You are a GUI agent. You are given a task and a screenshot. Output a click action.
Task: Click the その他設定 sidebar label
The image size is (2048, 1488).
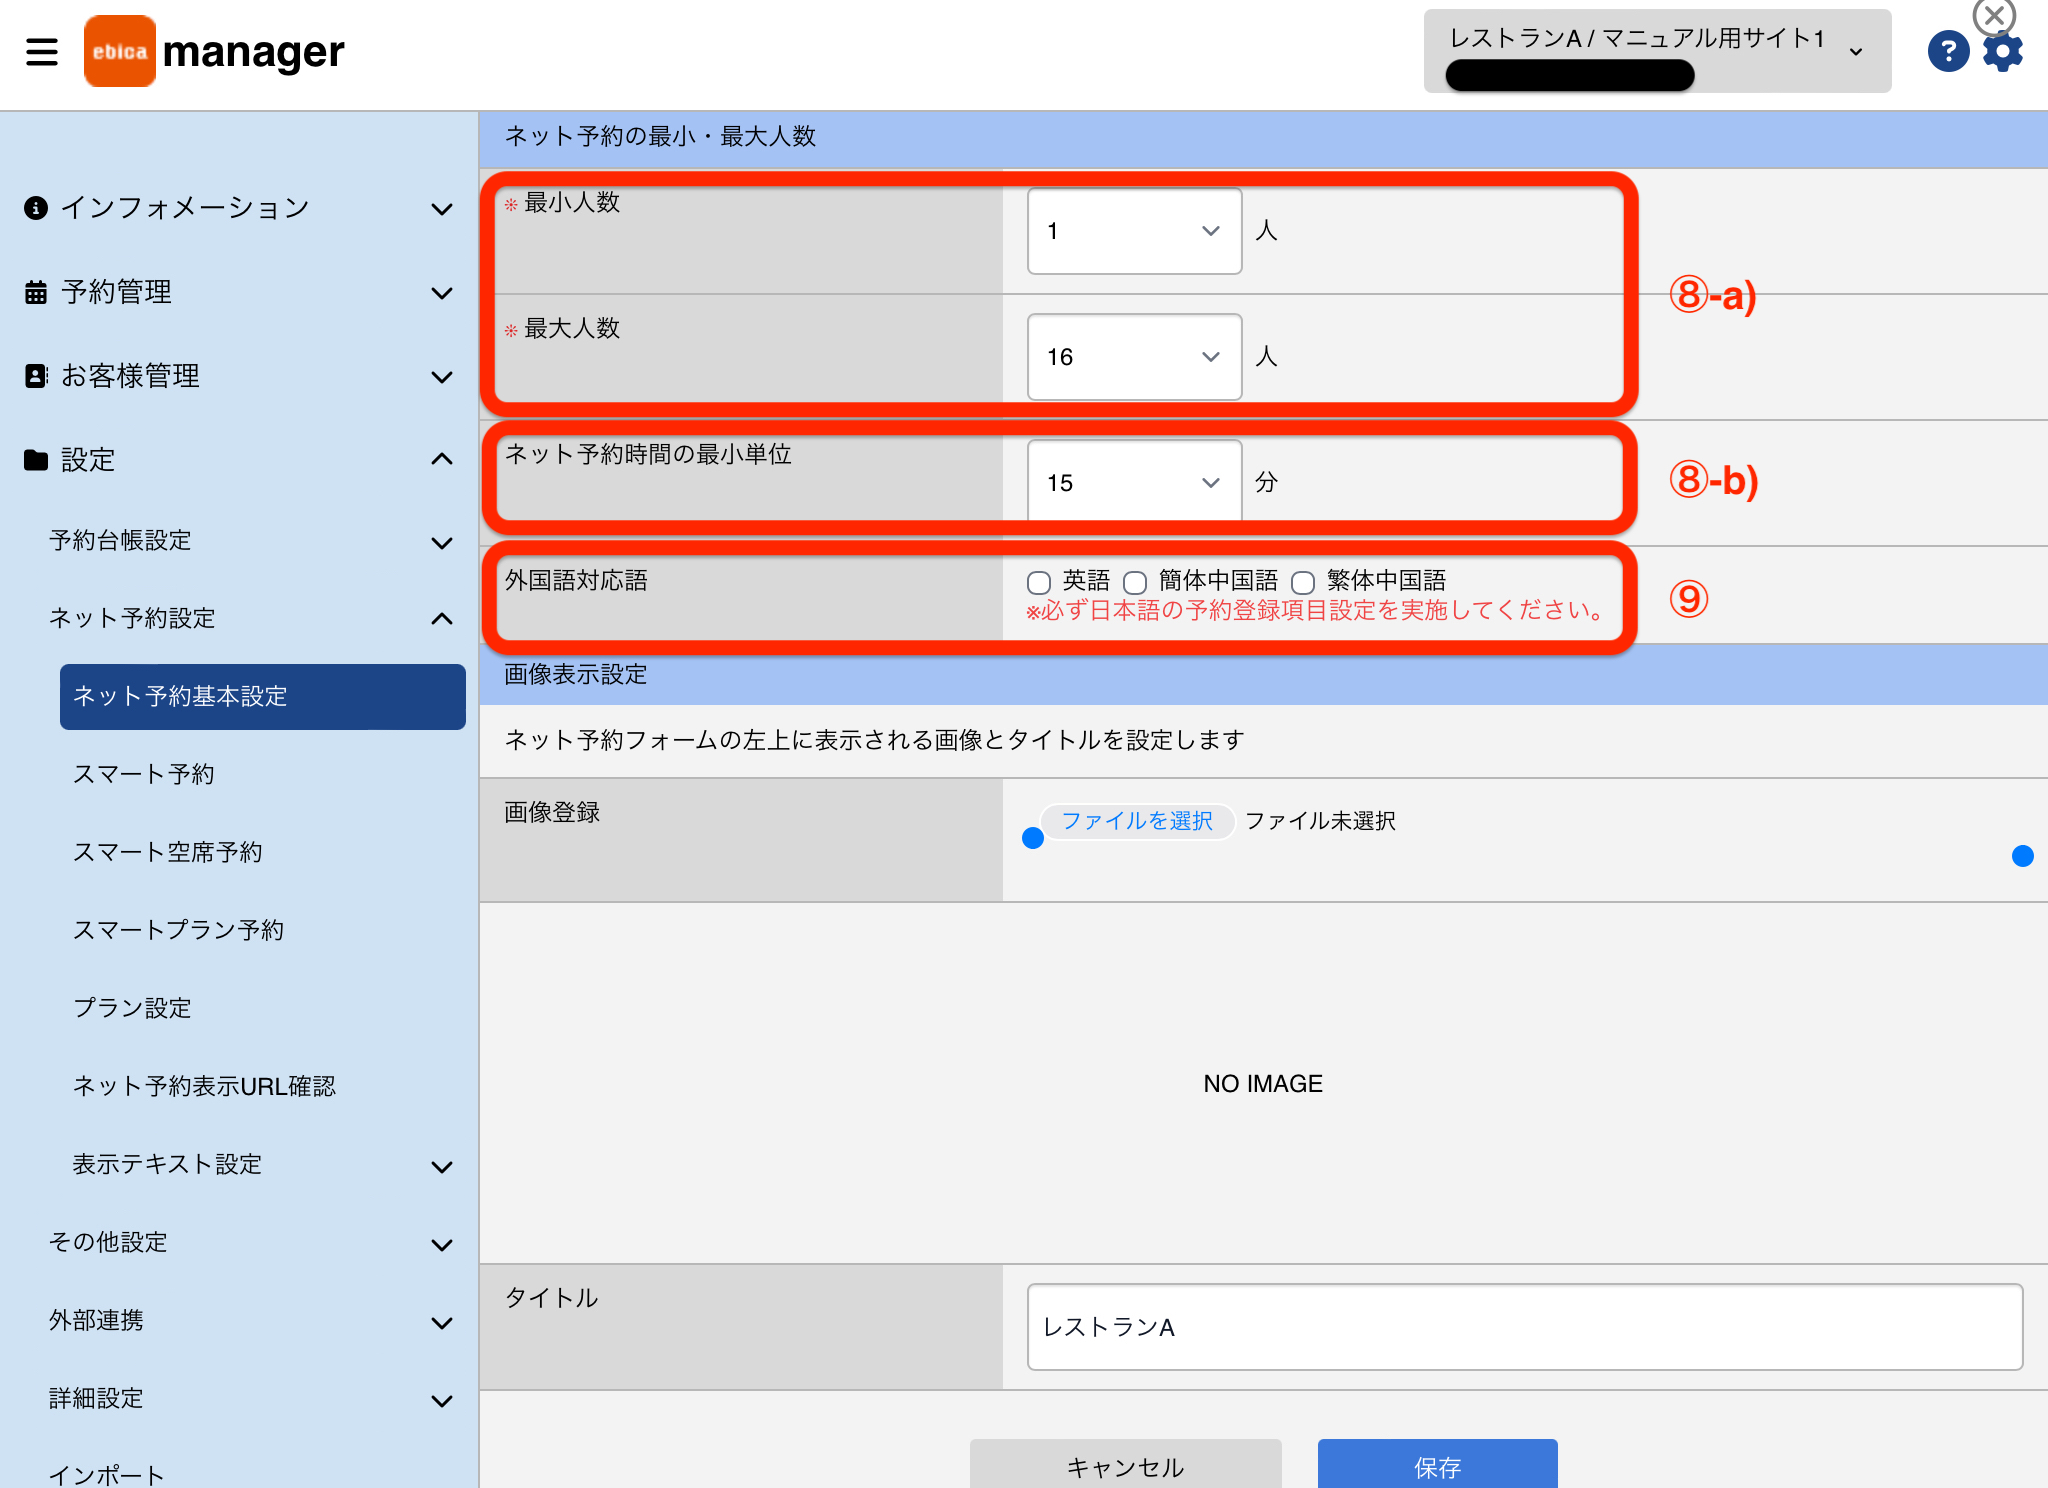(108, 1242)
